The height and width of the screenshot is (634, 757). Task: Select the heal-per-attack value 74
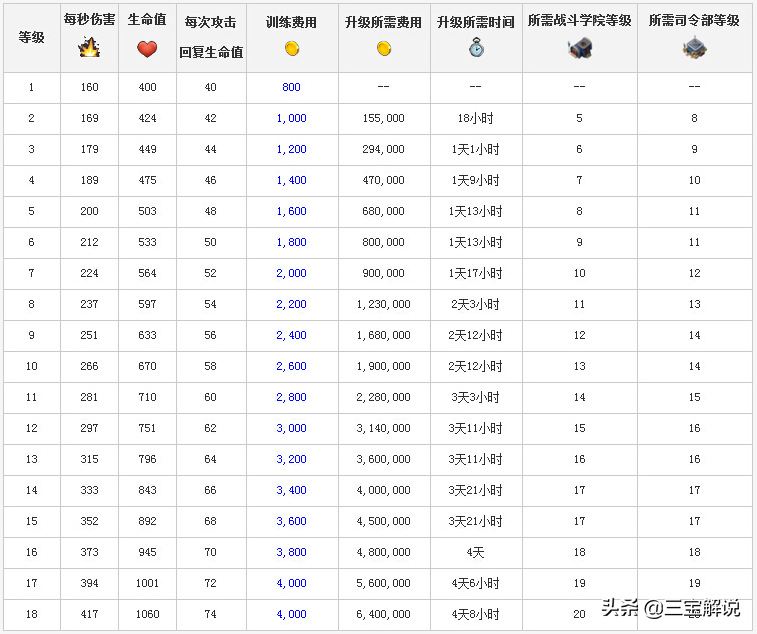(210, 614)
